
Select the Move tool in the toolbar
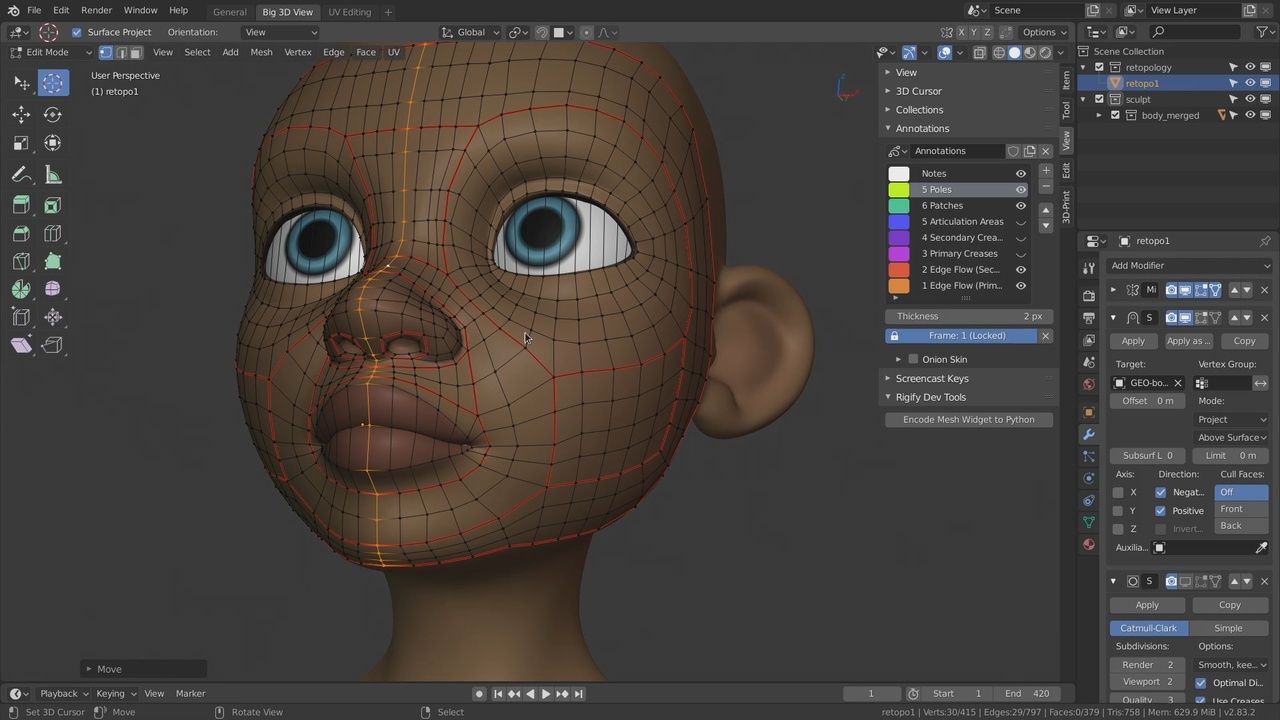(21, 115)
